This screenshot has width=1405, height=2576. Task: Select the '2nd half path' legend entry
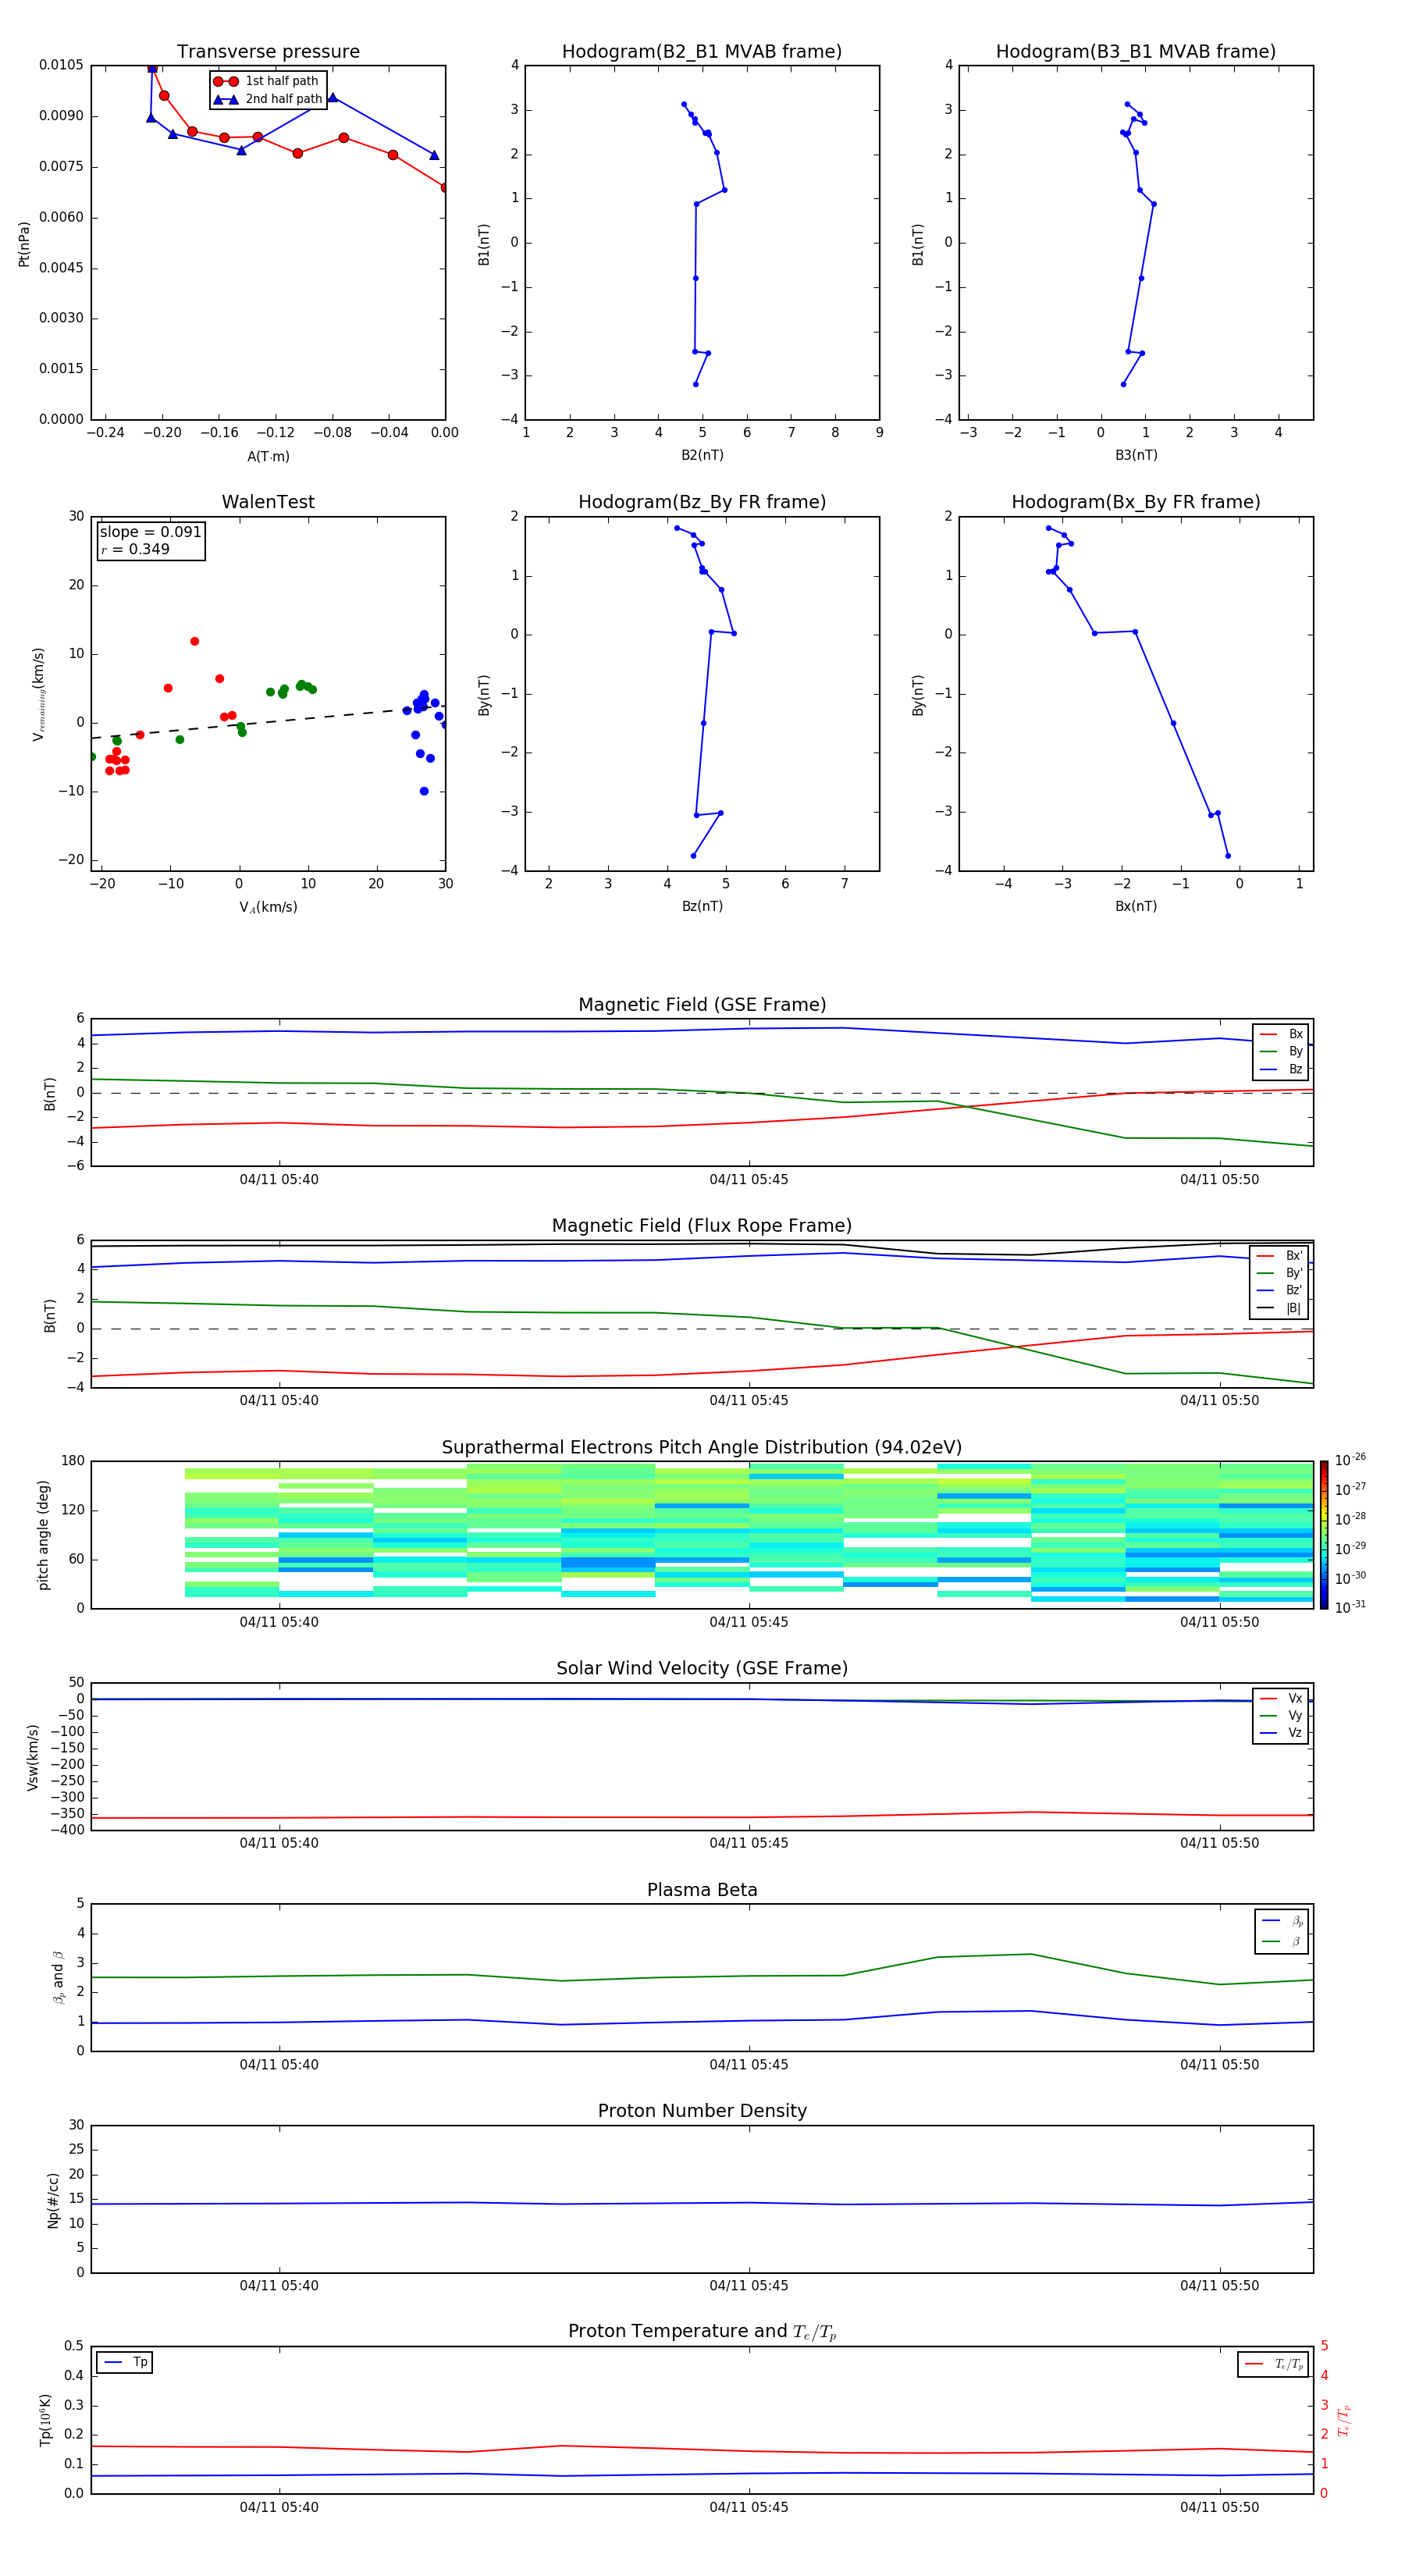[x=268, y=99]
